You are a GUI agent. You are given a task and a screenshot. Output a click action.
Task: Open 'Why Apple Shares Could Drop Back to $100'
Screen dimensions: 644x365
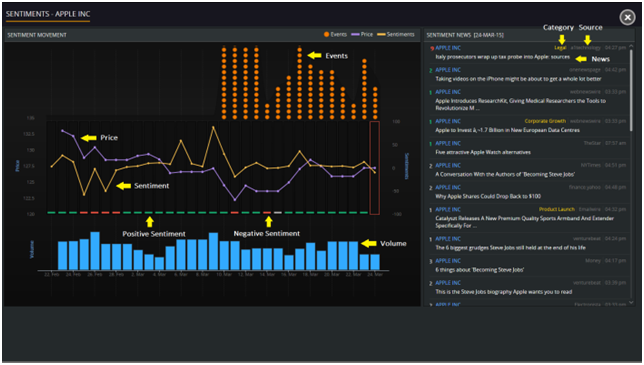[x=488, y=196]
